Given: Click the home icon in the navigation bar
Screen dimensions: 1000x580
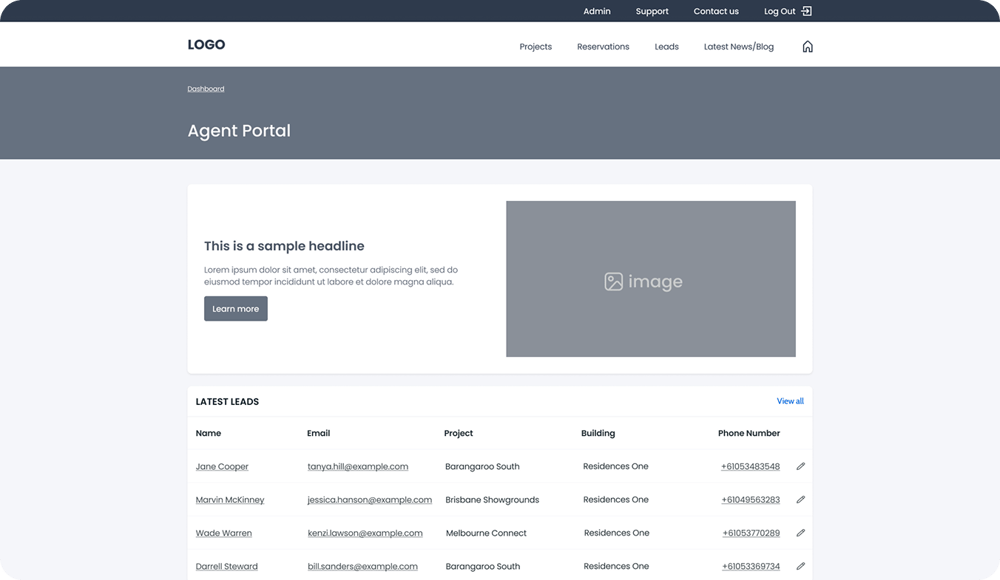Looking at the screenshot, I should coord(807,46).
